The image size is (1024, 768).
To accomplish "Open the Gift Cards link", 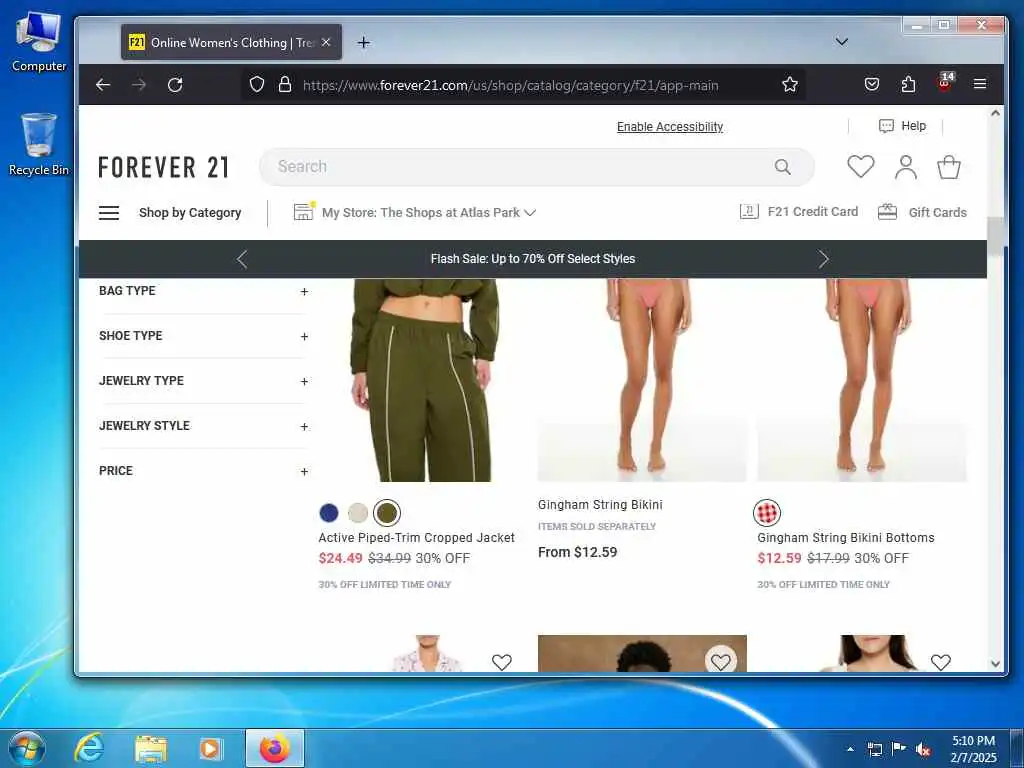I will click(x=937, y=212).
